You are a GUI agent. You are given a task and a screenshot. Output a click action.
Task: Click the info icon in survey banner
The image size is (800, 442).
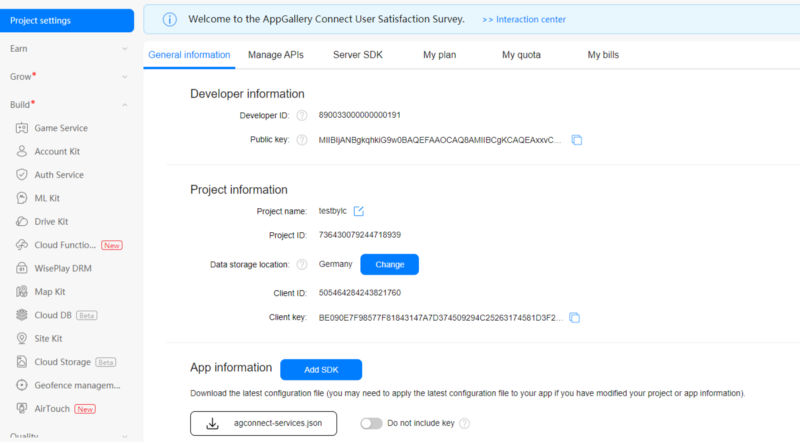click(169, 19)
